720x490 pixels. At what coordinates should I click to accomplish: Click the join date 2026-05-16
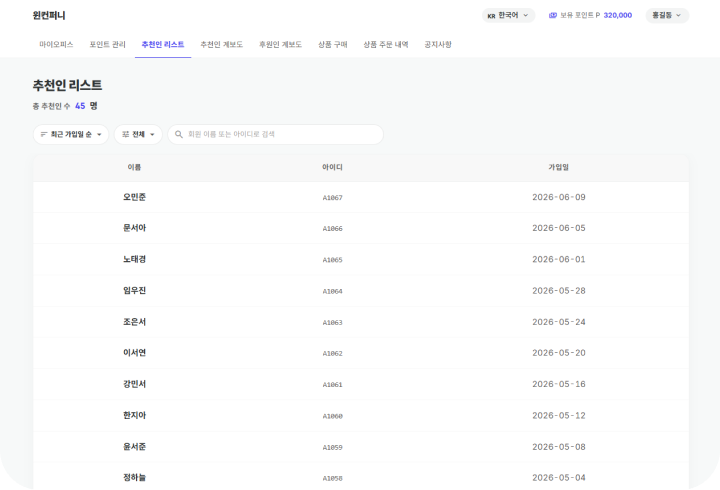tap(559, 384)
